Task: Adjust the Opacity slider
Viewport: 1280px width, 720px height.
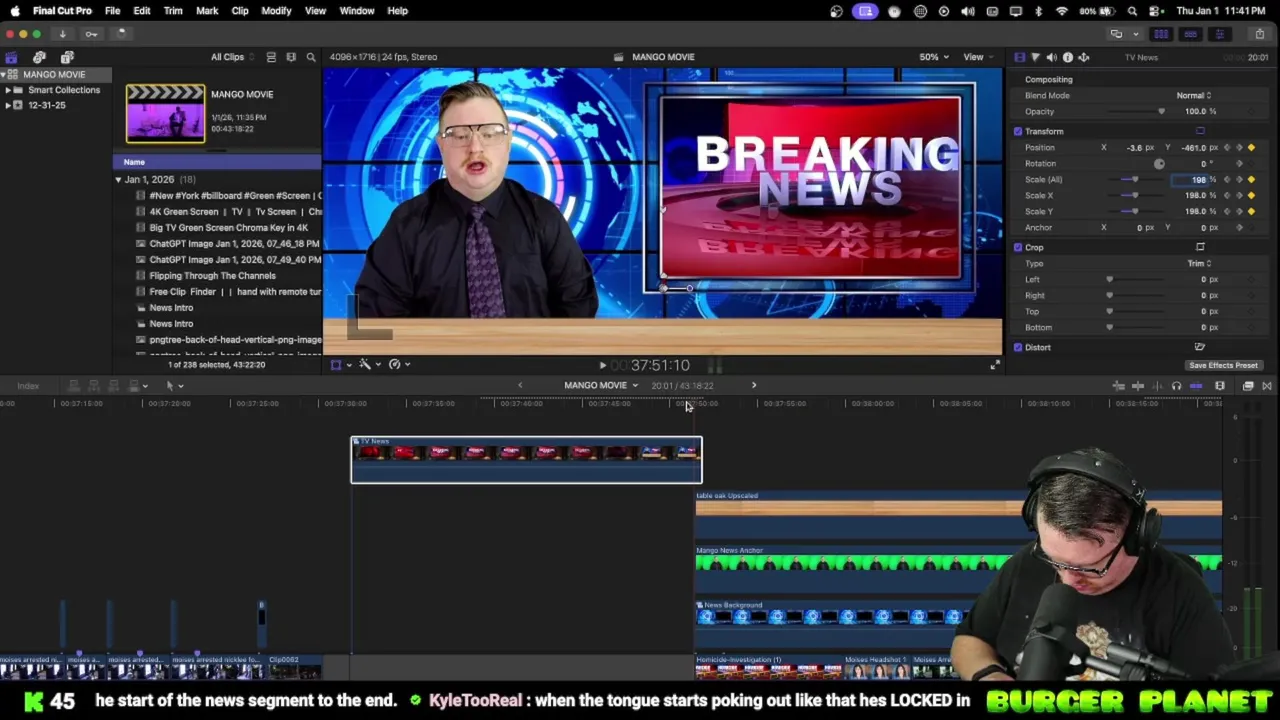Action: point(1135,112)
